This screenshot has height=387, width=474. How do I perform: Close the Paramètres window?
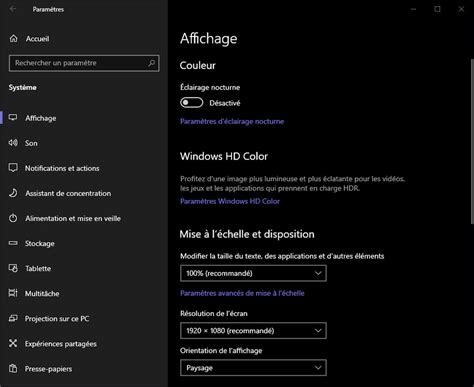click(x=461, y=9)
